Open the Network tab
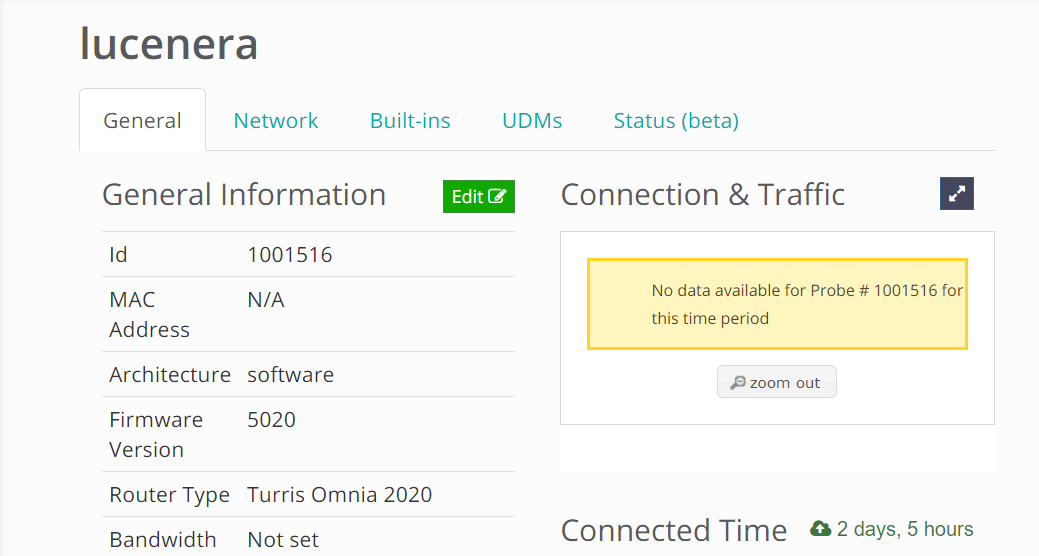This screenshot has height=556, width=1039. 276,121
